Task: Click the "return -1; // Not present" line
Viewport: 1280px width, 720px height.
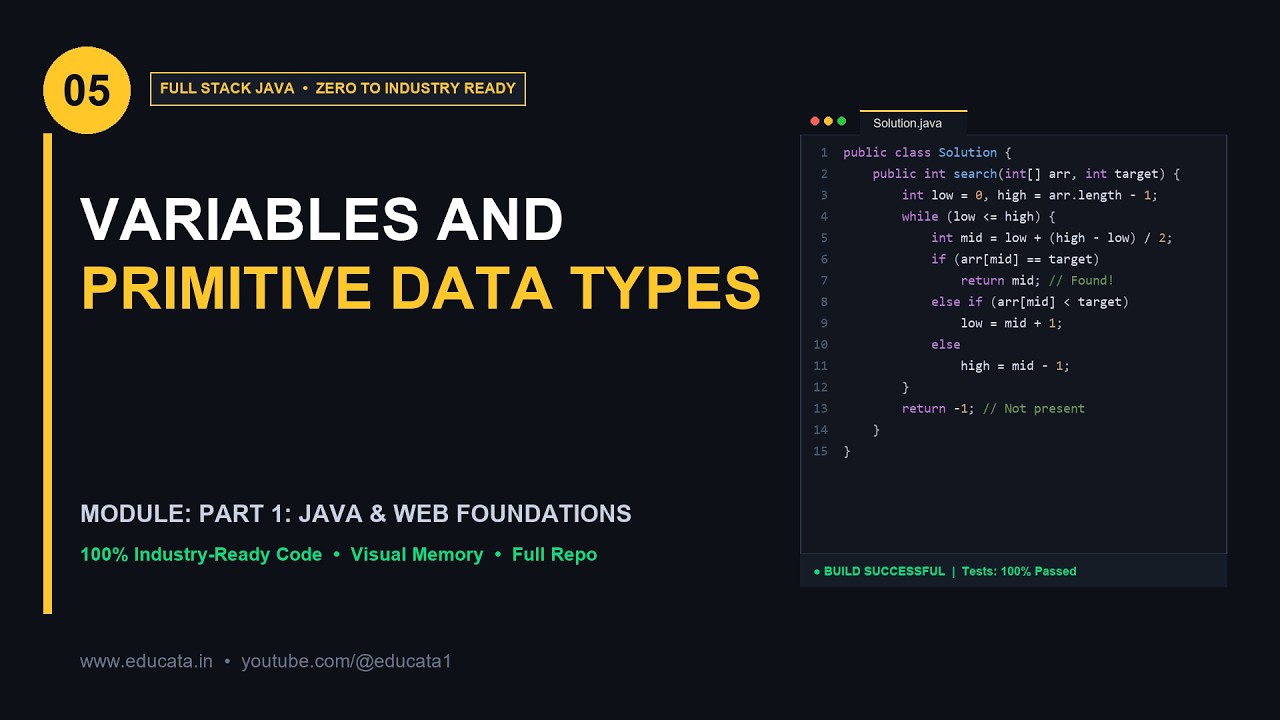Action: click(993, 408)
